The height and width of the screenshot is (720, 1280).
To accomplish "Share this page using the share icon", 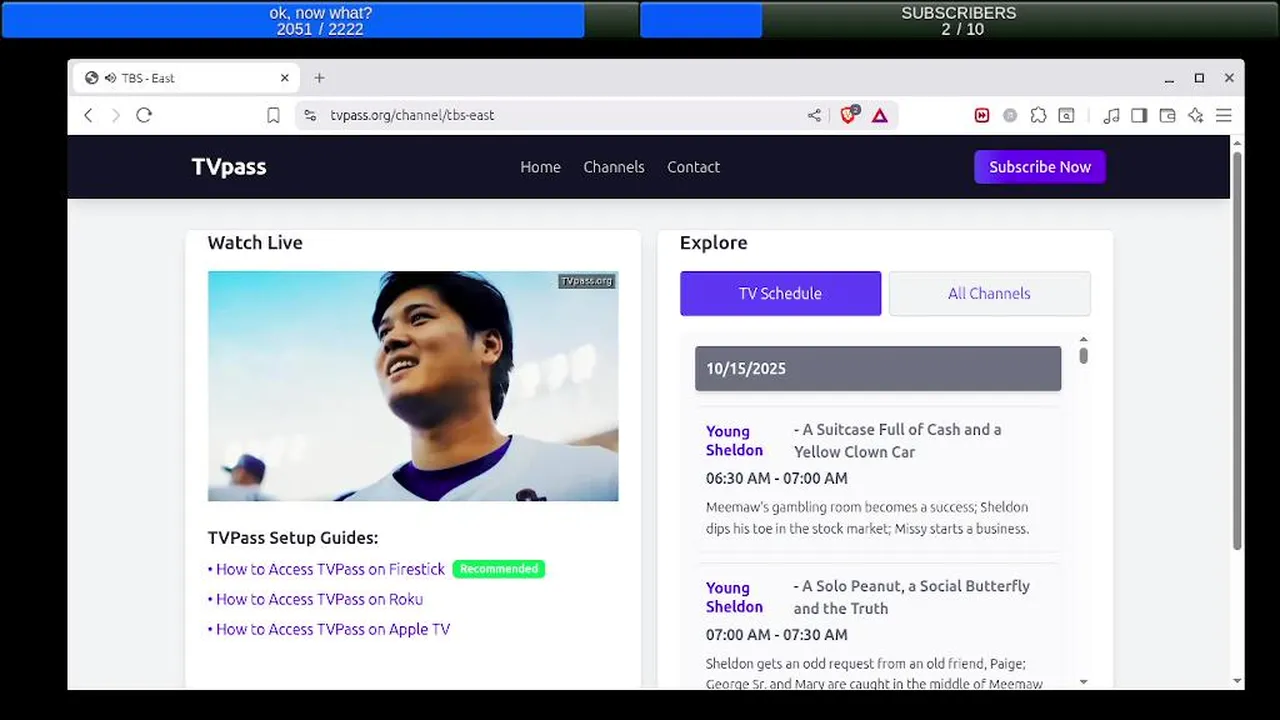I will (x=814, y=116).
